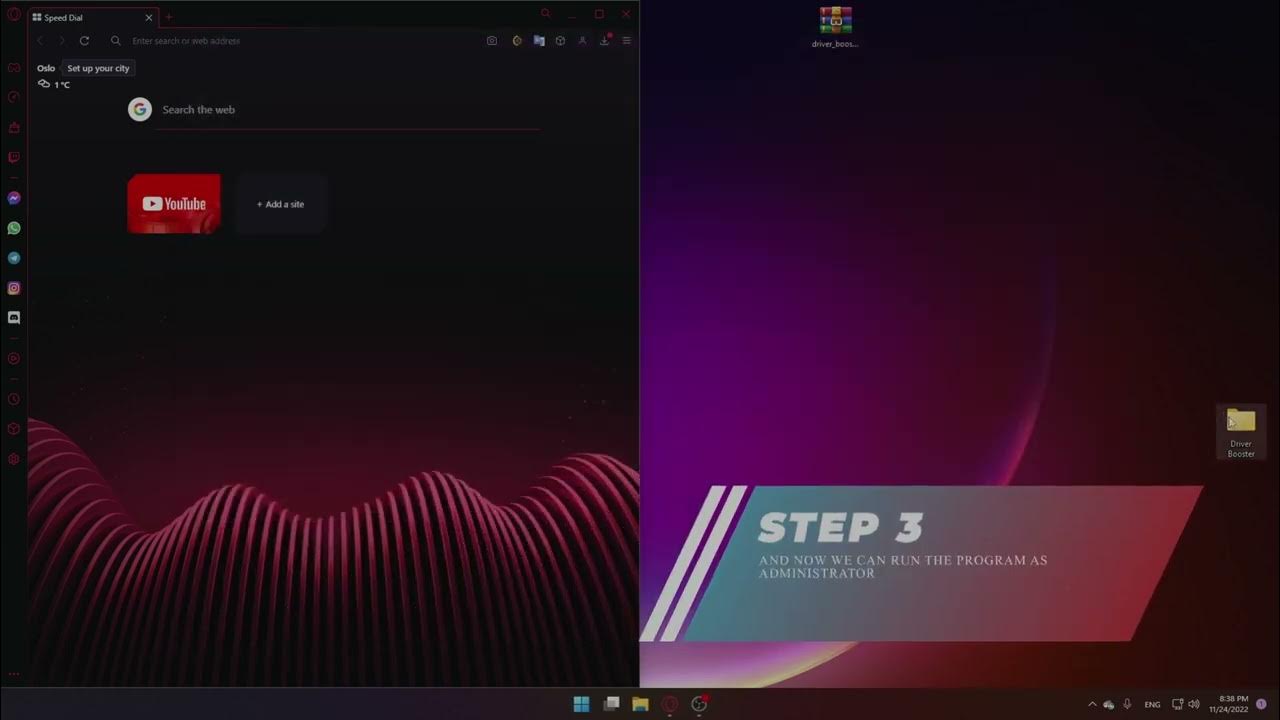Open GX Control speedometer icon in sidebar

point(14,97)
